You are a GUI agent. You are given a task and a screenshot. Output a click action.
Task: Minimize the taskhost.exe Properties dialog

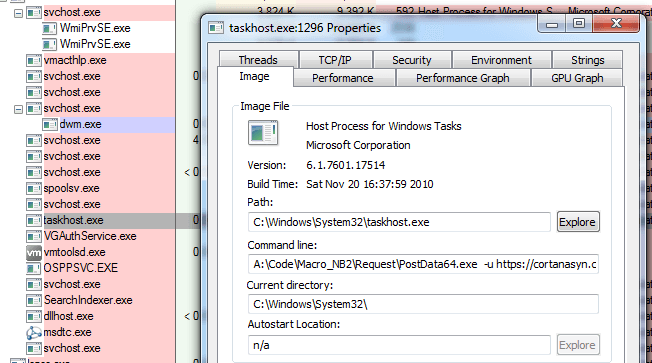552,24
